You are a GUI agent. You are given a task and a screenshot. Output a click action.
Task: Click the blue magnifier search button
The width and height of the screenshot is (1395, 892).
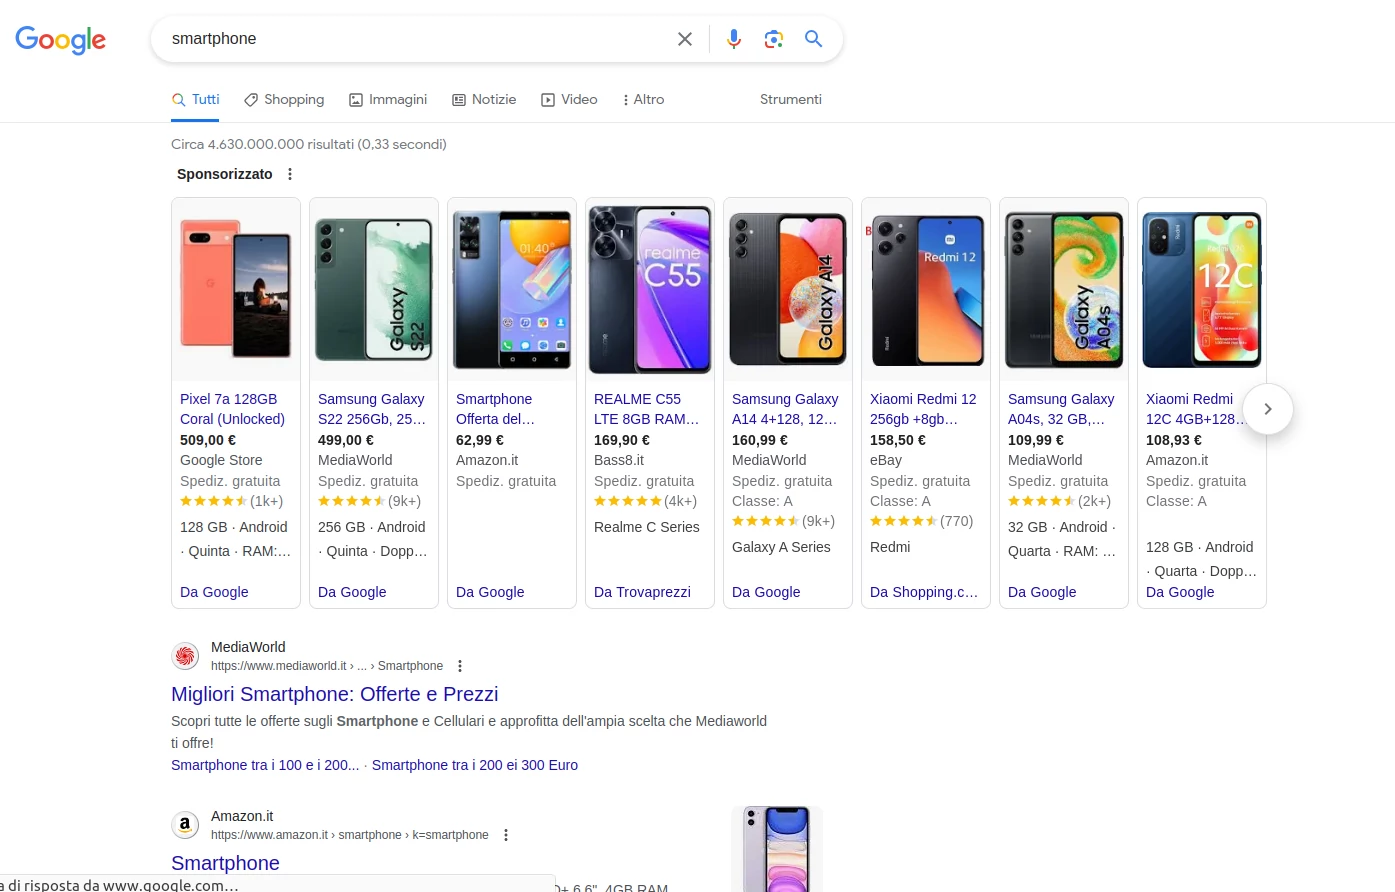pos(813,39)
